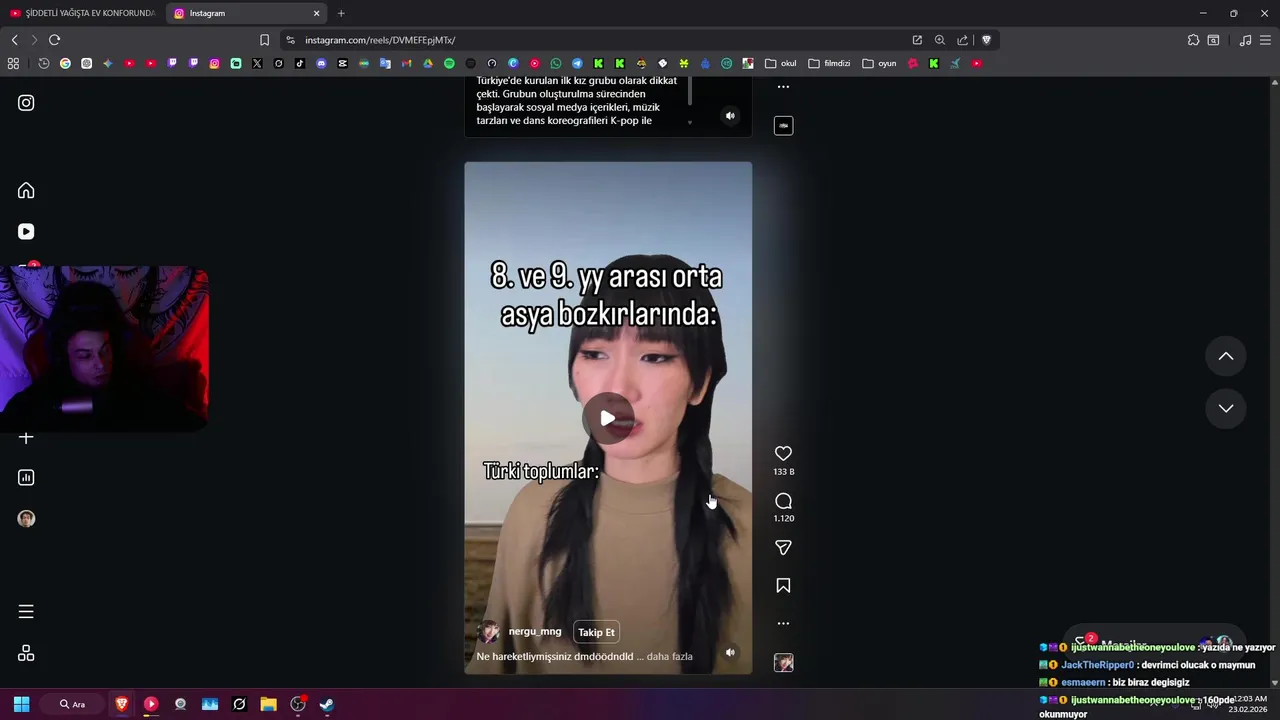
Task: Open the Gmail bookmark
Action: [406, 63]
